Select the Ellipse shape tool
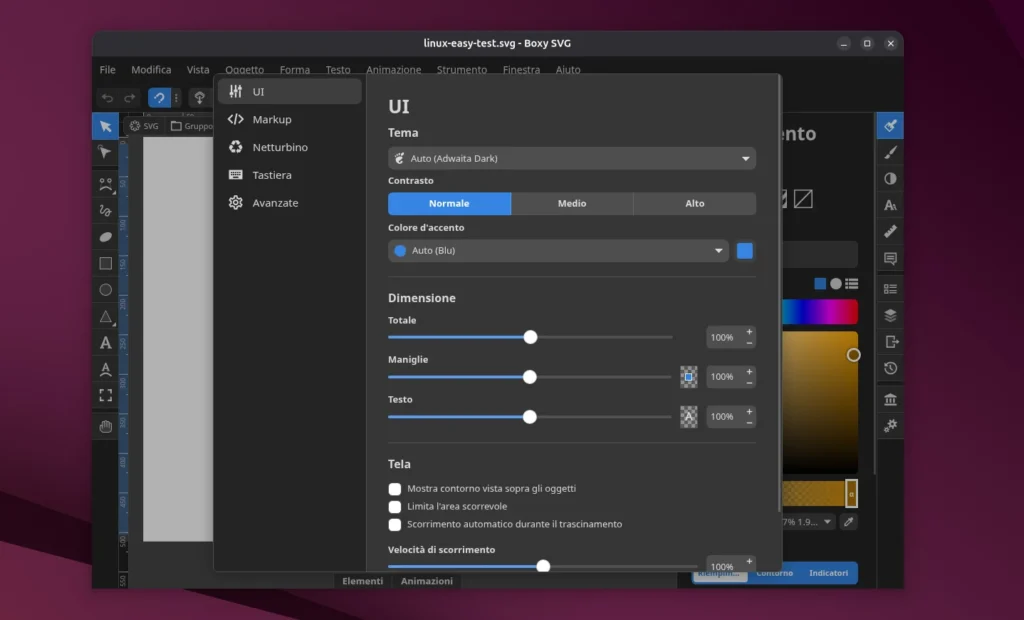Image resolution: width=1024 pixels, height=620 pixels. pyautogui.click(x=105, y=290)
